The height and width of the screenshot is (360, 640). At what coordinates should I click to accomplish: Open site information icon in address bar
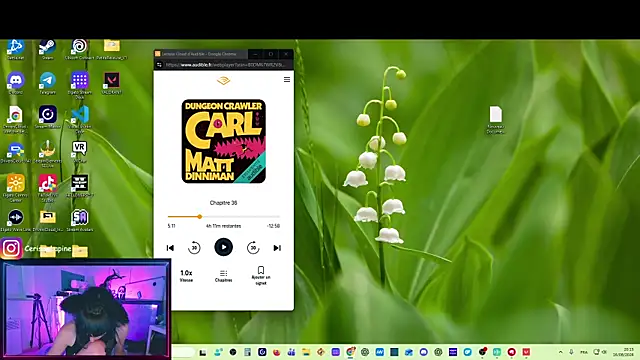coord(159,64)
